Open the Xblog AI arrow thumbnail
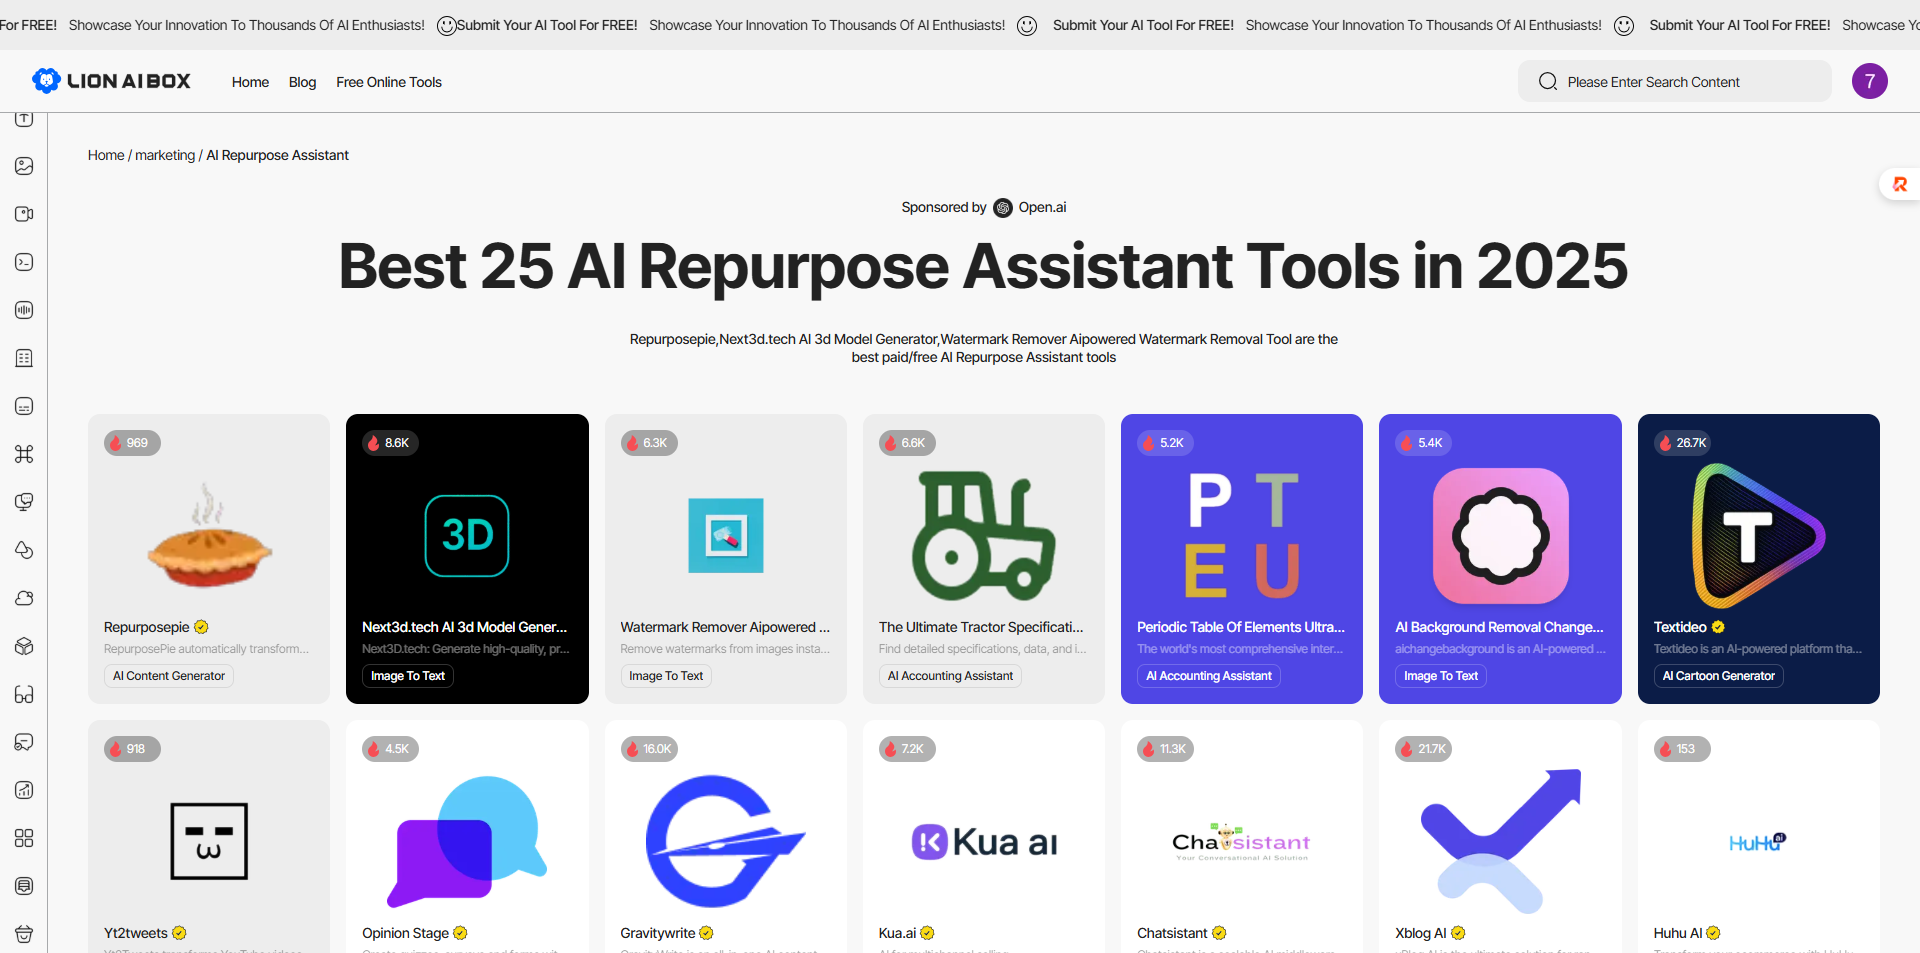 coord(1500,842)
